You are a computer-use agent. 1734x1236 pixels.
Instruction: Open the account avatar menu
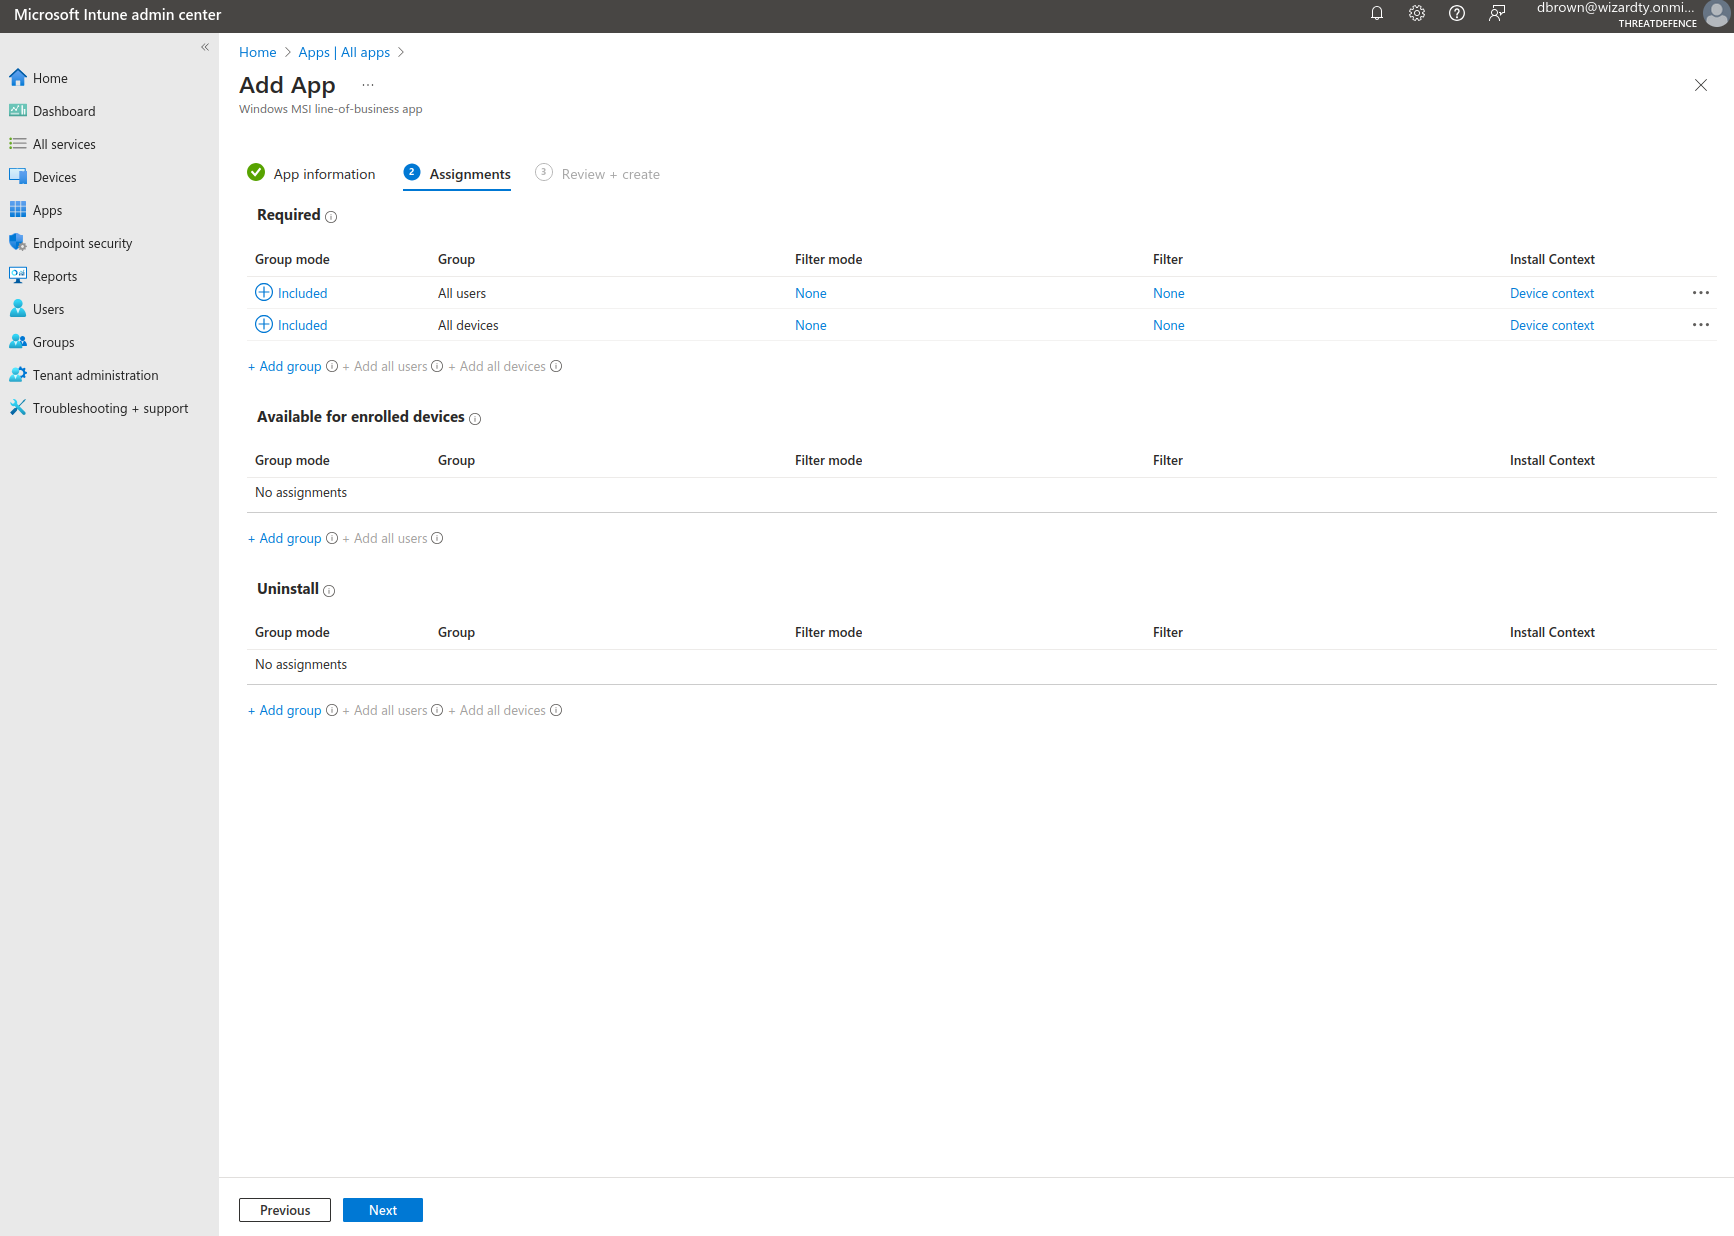(x=1717, y=14)
